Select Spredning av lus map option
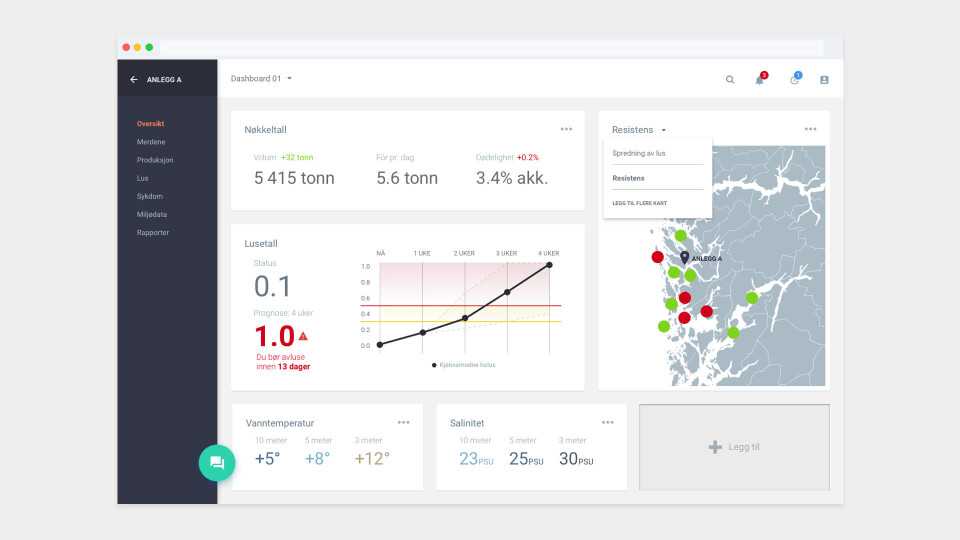The width and height of the screenshot is (960, 540). coord(639,153)
